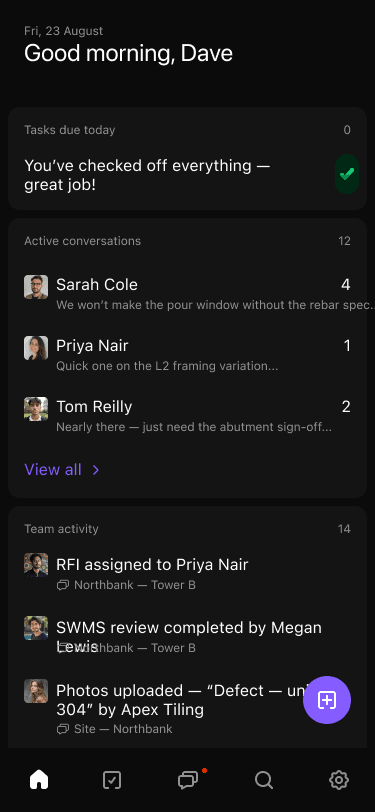Open the RFI assigned to Priya Nair activity
The width and height of the screenshot is (375, 812).
[188, 573]
